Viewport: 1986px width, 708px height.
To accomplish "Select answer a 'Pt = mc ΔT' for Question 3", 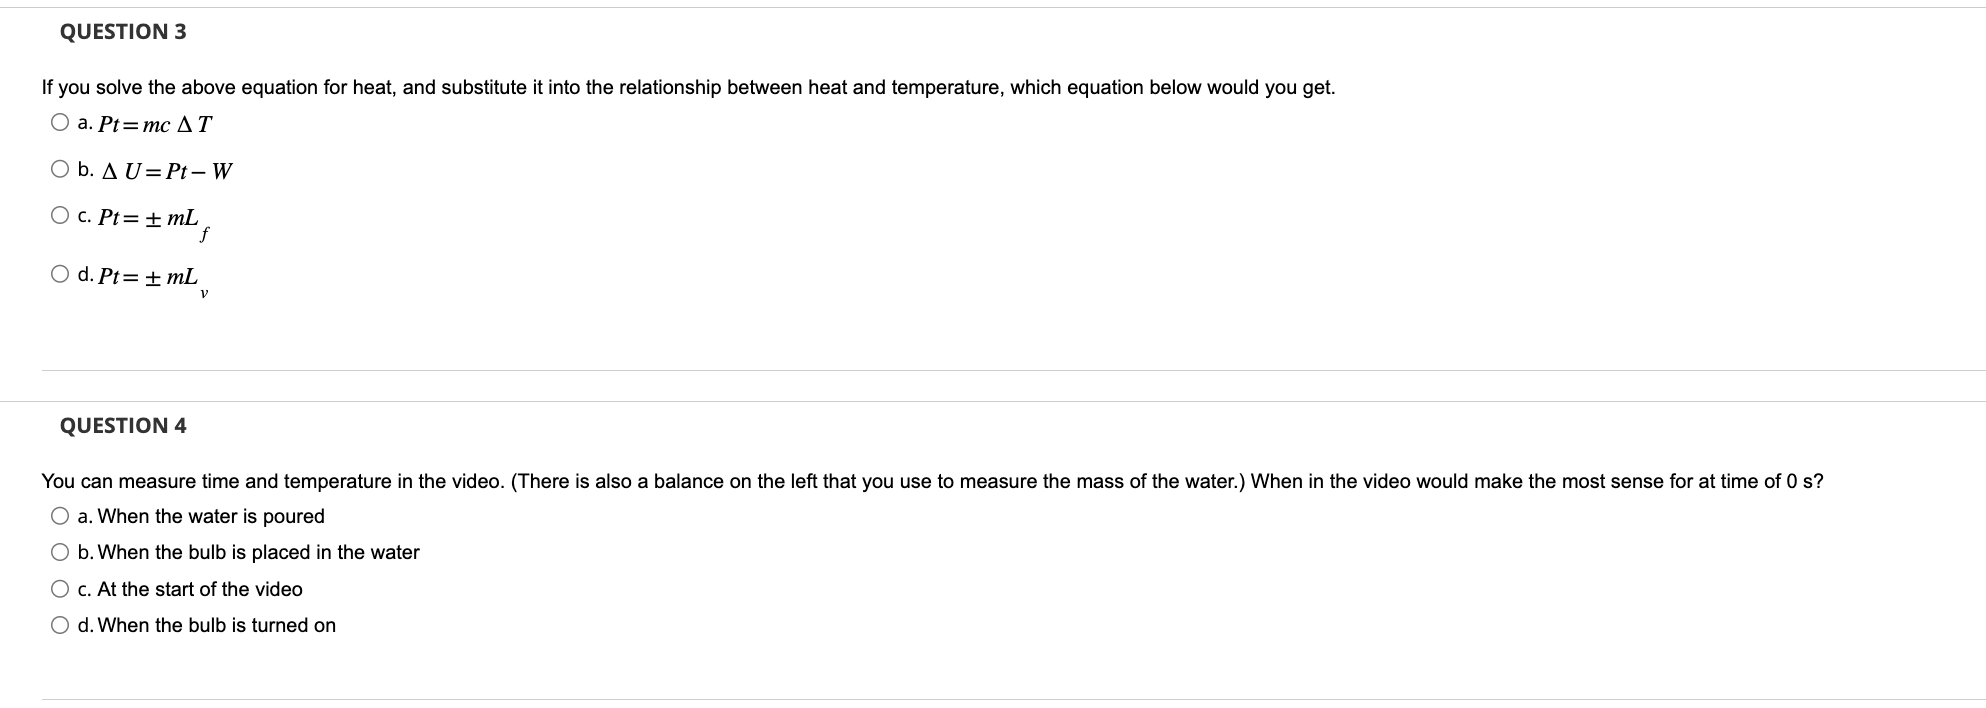I will coord(59,119).
